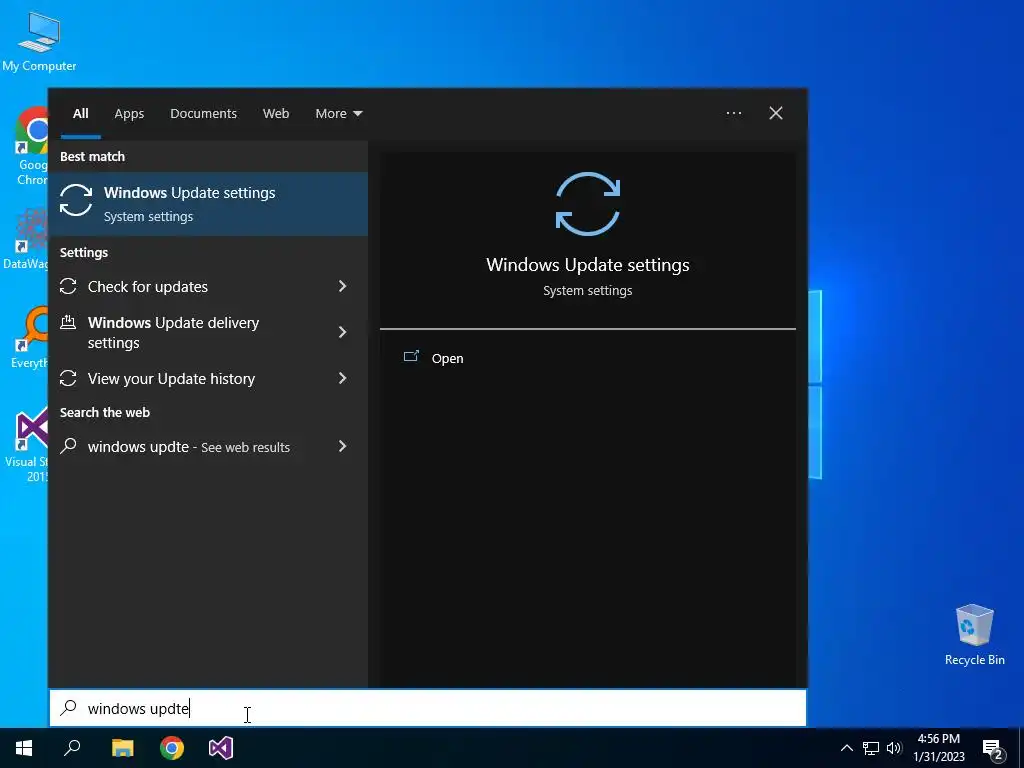Open File Explorer from taskbar
This screenshot has height=768, width=1024.
(123, 748)
